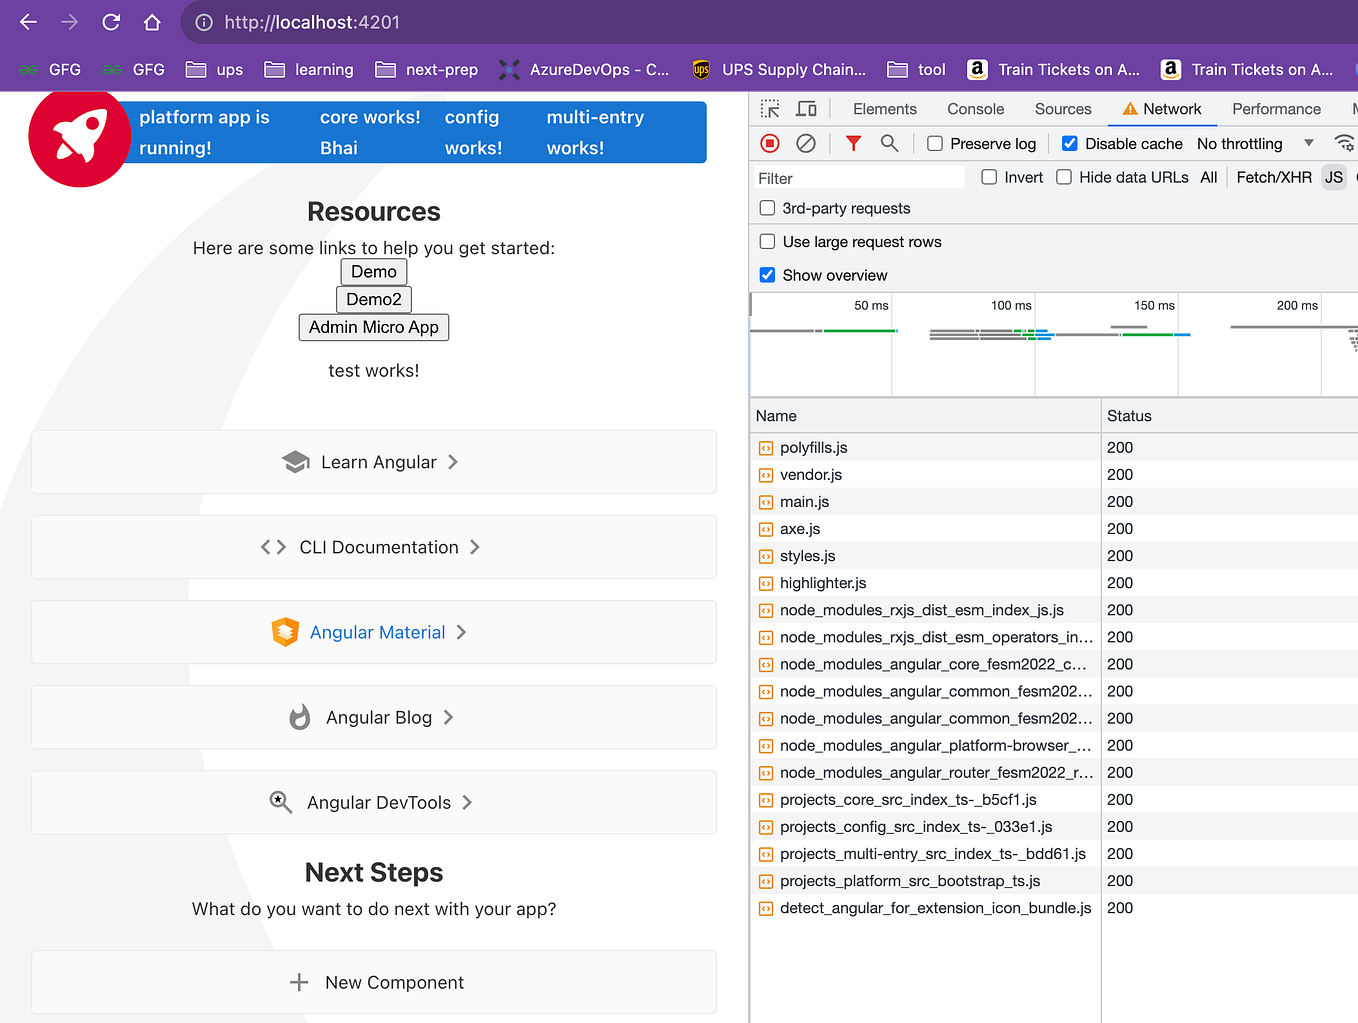Enable Preserve log
The height and width of the screenshot is (1023, 1358).
935,143
